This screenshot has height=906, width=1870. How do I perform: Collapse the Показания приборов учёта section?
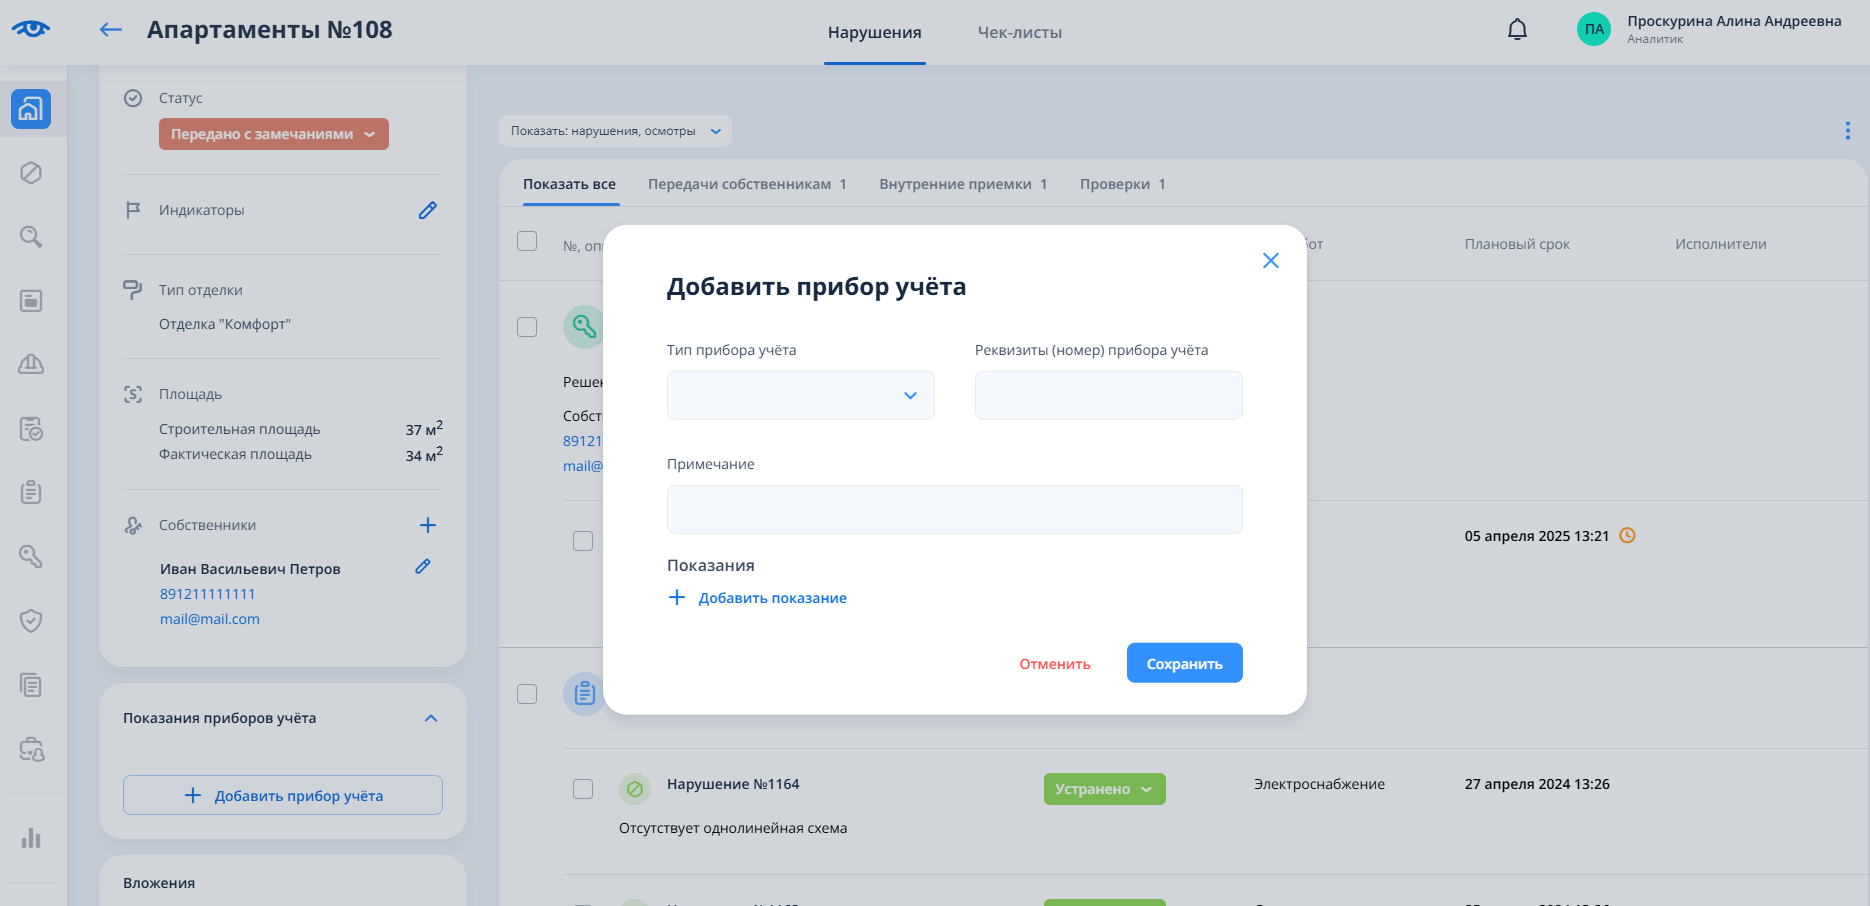431,718
